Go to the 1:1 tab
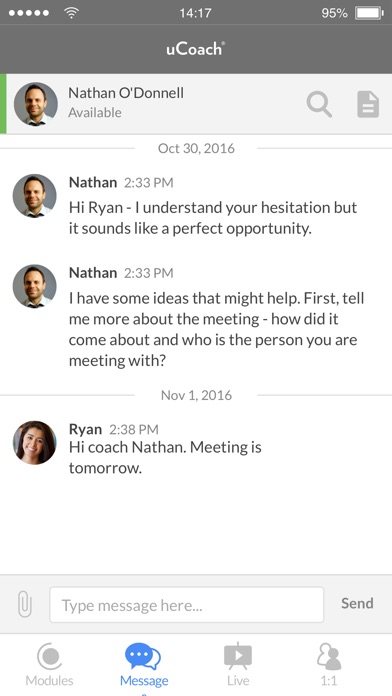392x696 pixels. [x=329, y=664]
